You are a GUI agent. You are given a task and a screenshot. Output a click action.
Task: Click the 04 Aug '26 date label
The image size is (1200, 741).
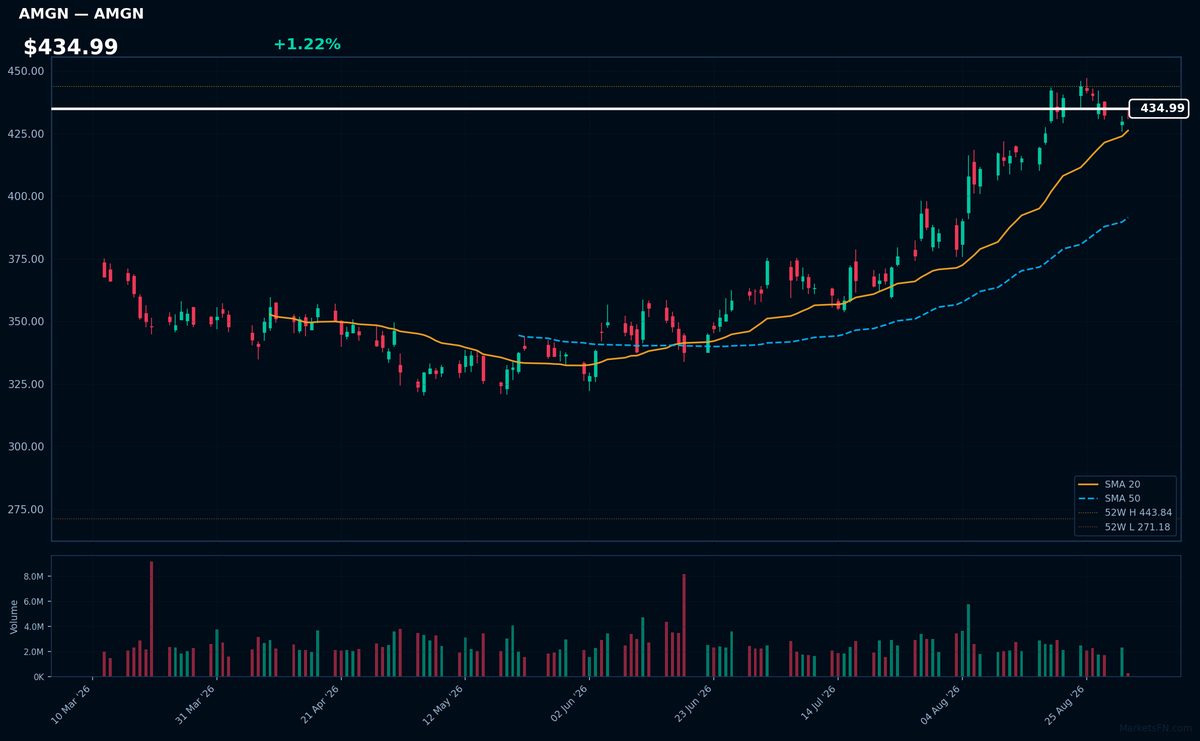(x=942, y=703)
